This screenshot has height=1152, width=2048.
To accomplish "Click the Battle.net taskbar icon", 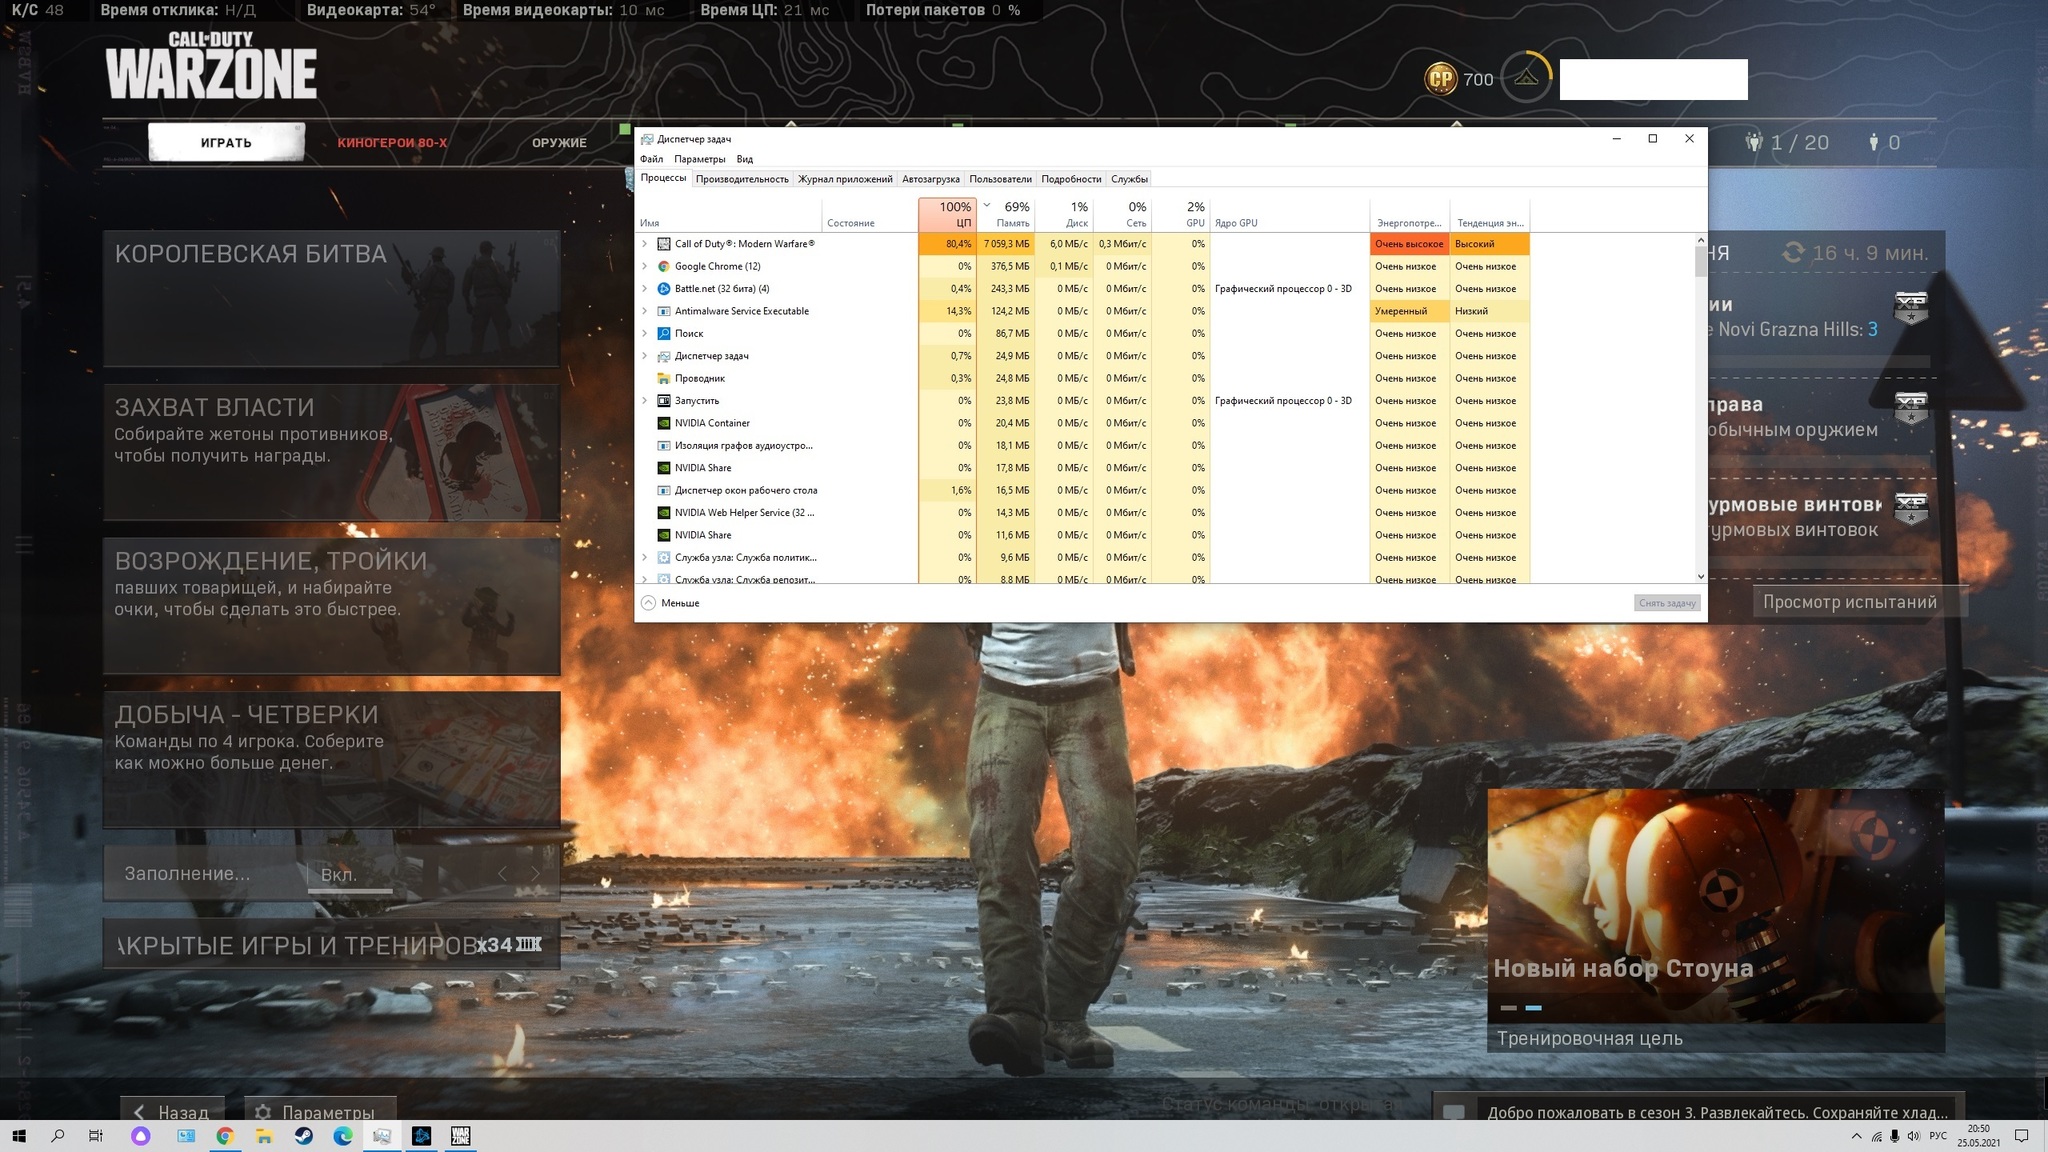I will (x=421, y=1135).
